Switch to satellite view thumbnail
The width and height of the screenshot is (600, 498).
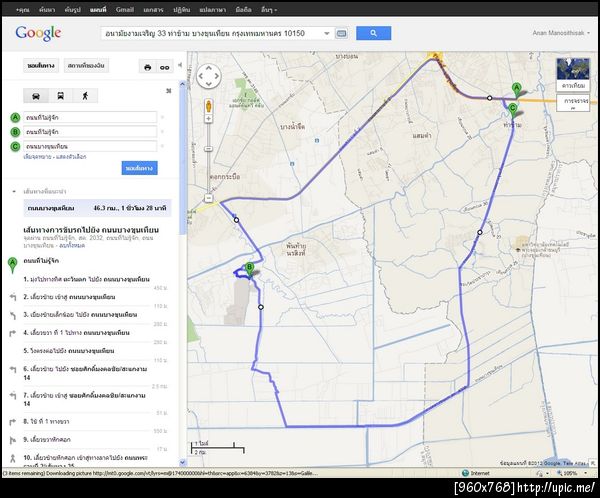pyautogui.click(x=573, y=75)
